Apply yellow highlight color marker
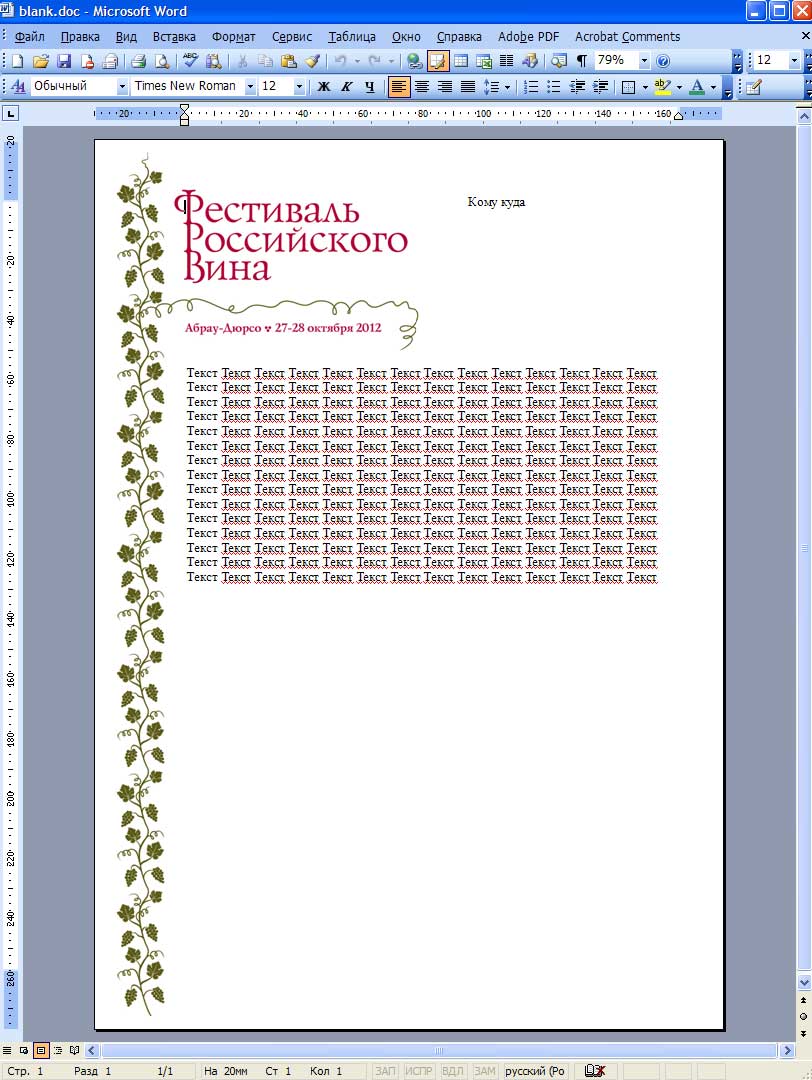Image resolution: width=812 pixels, height=1080 pixels. click(662, 87)
